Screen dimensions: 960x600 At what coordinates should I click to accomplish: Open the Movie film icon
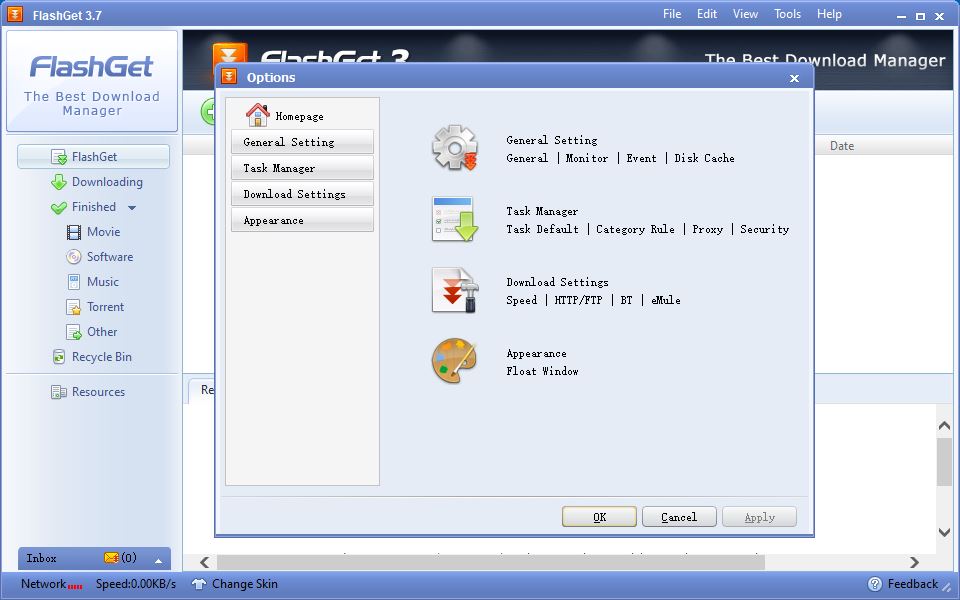pyautogui.click(x=74, y=232)
